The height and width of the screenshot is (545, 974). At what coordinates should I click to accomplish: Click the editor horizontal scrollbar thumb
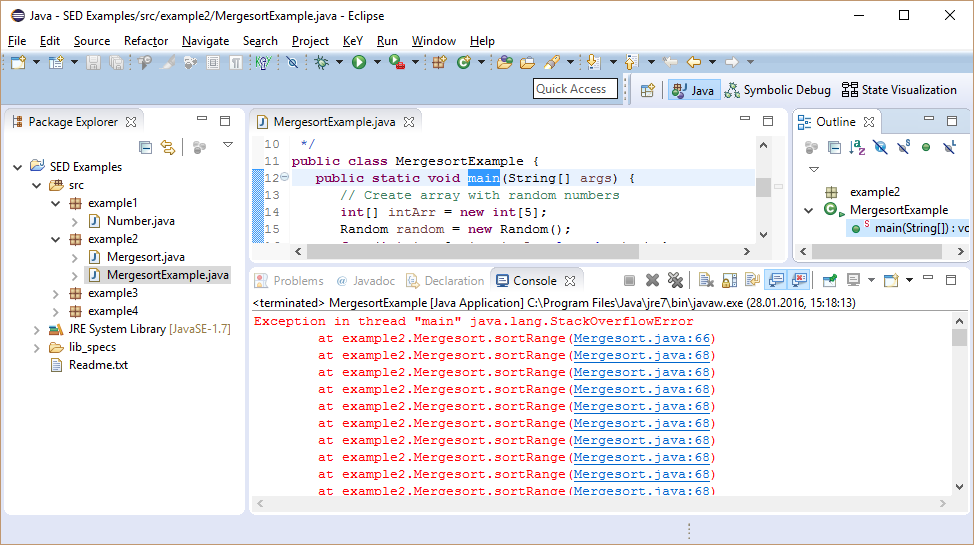click(473, 252)
